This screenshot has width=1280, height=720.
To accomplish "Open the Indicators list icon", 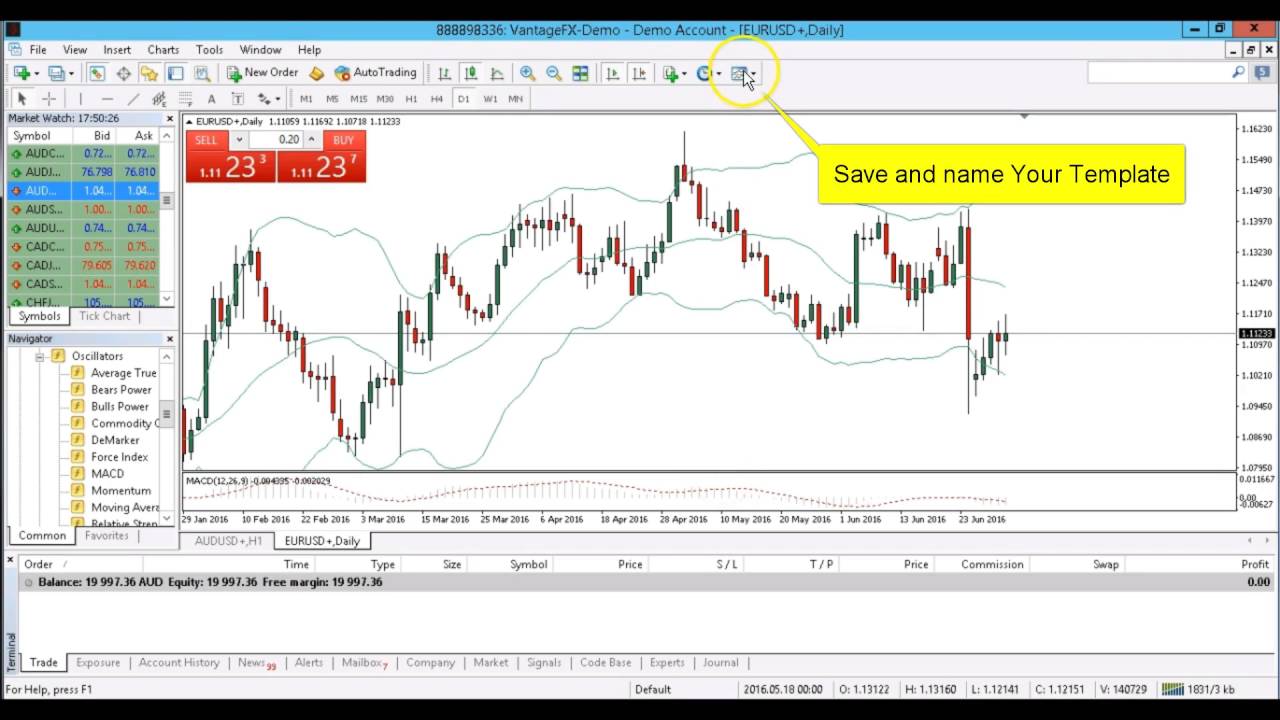I will click(670, 73).
